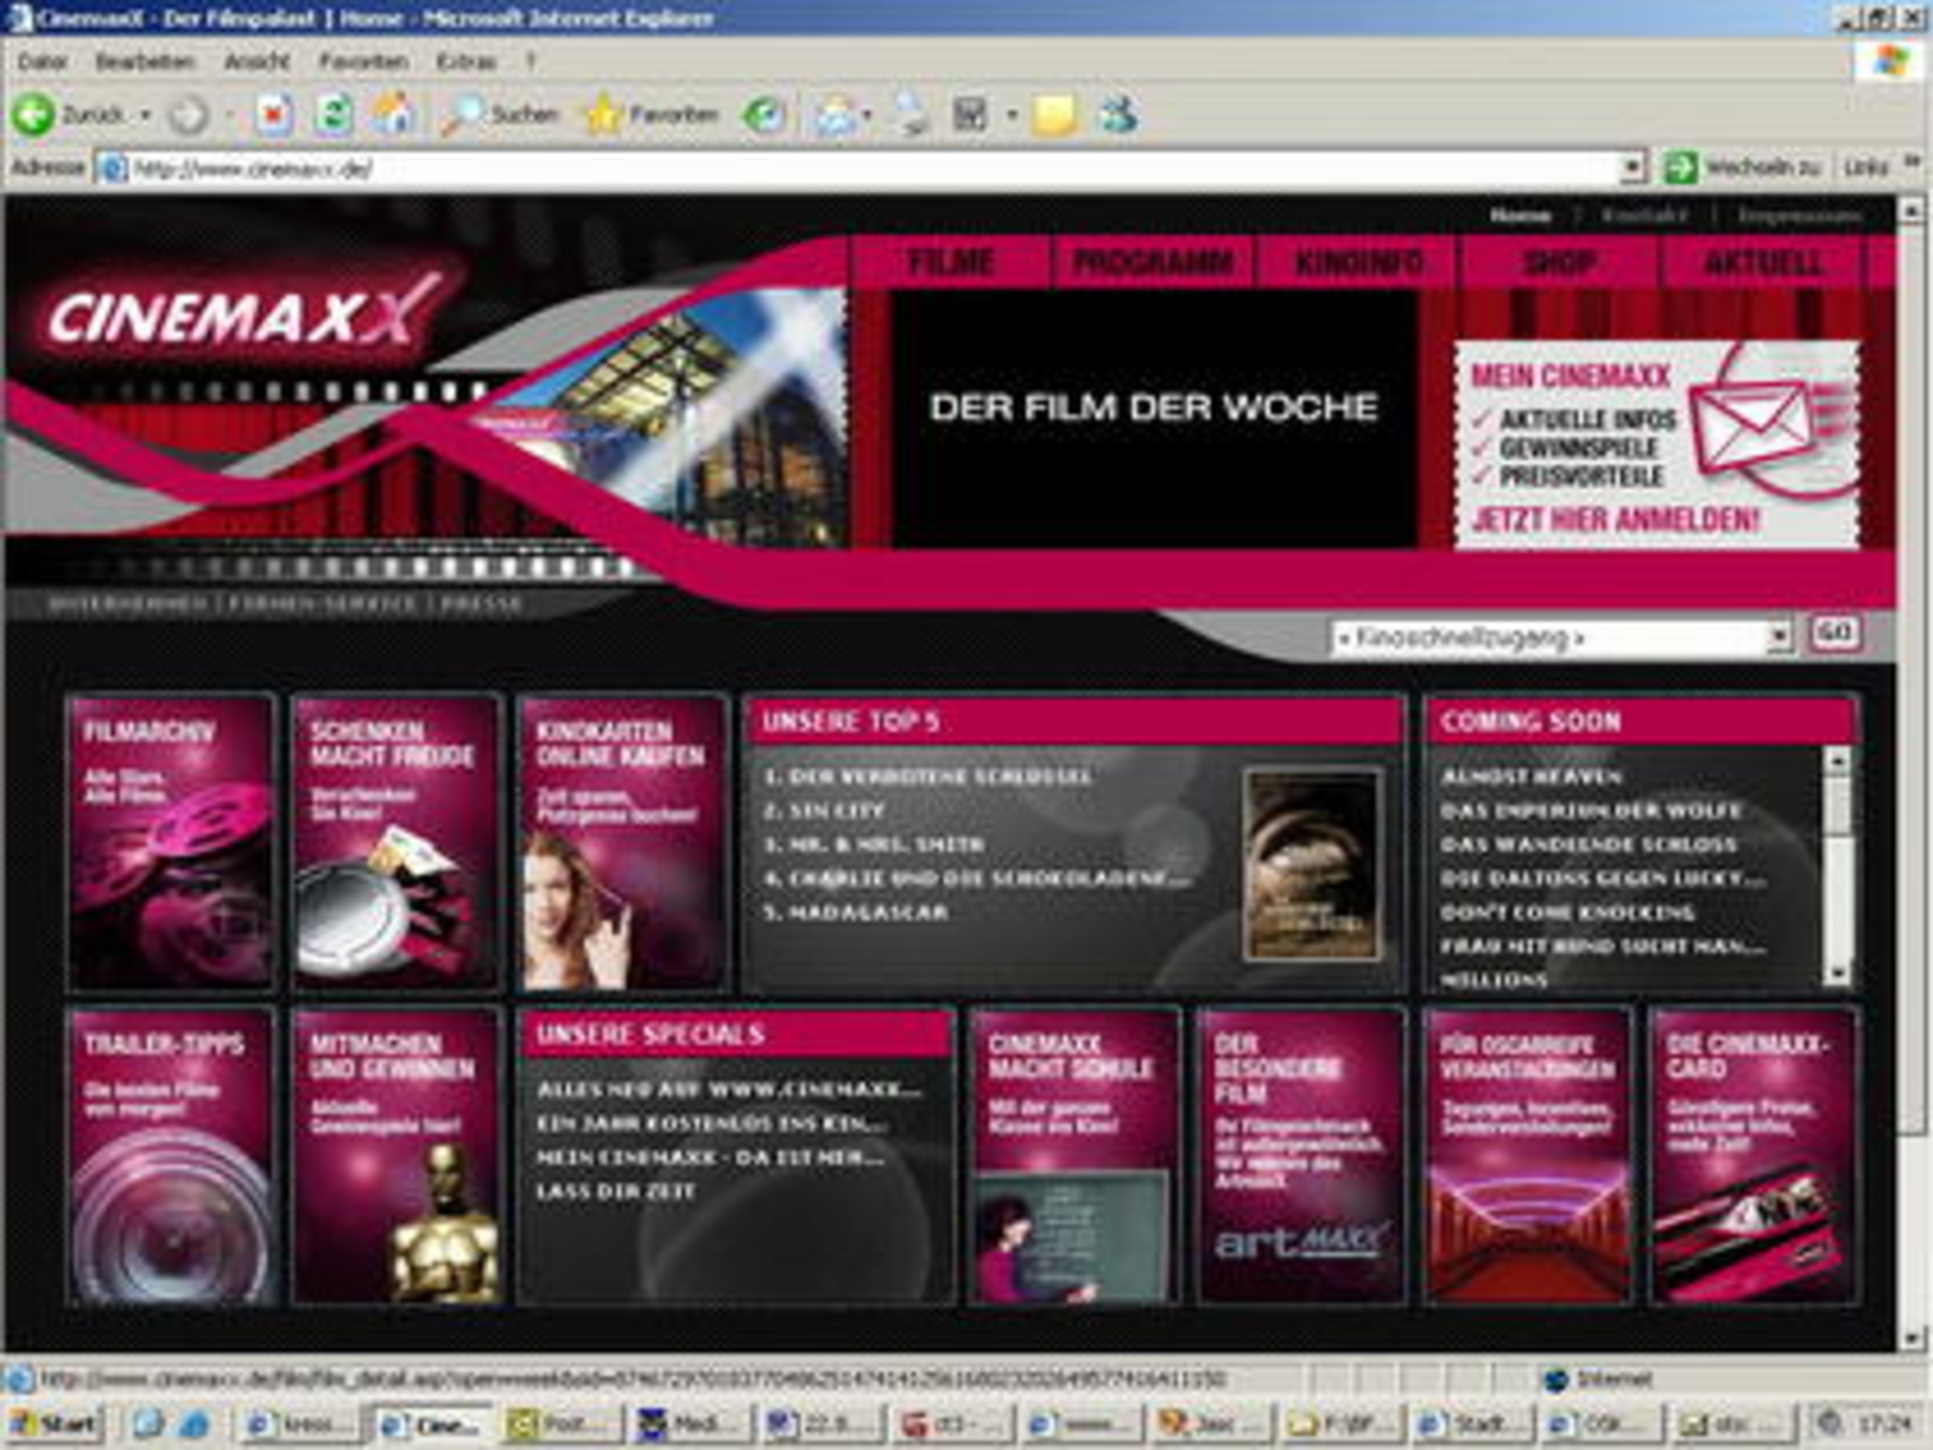
Task: Click the History/Media toolbar icon
Action: pos(764,115)
